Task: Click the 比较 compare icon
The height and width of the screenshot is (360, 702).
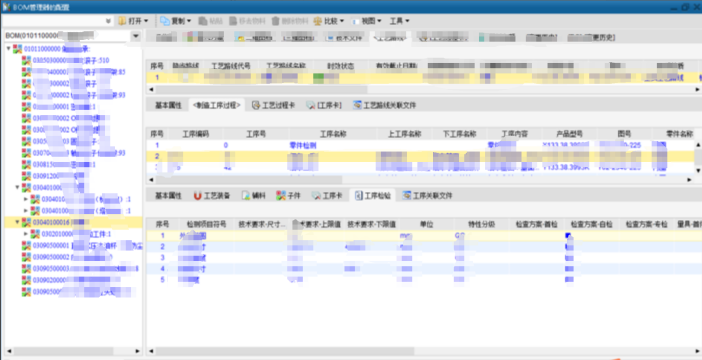Action: pyautogui.click(x=317, y=21)
